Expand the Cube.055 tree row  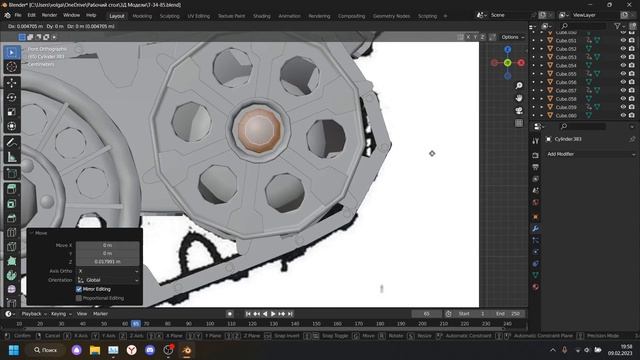[x=542, y=74]
